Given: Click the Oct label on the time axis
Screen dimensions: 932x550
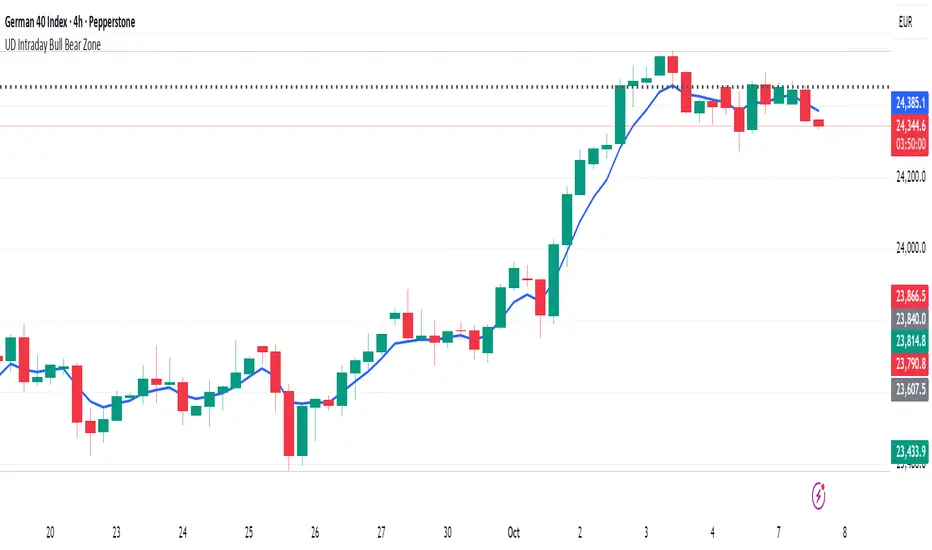Looking at the screenshot, I should (x=513, y=533).
